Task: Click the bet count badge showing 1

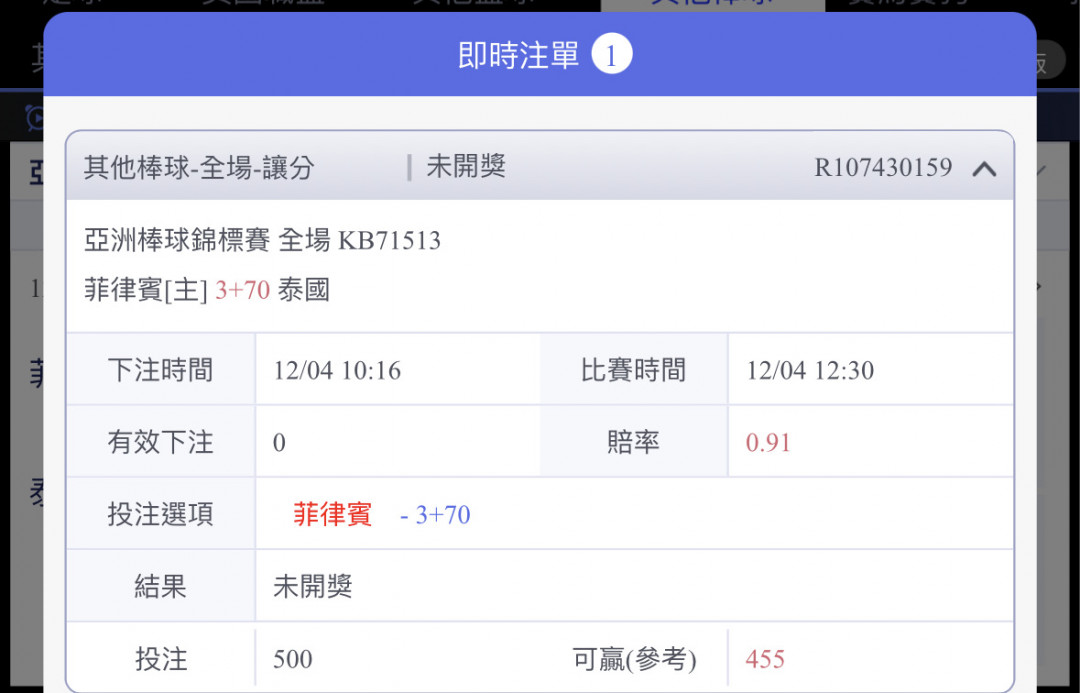Action: (x=611, y=55)
